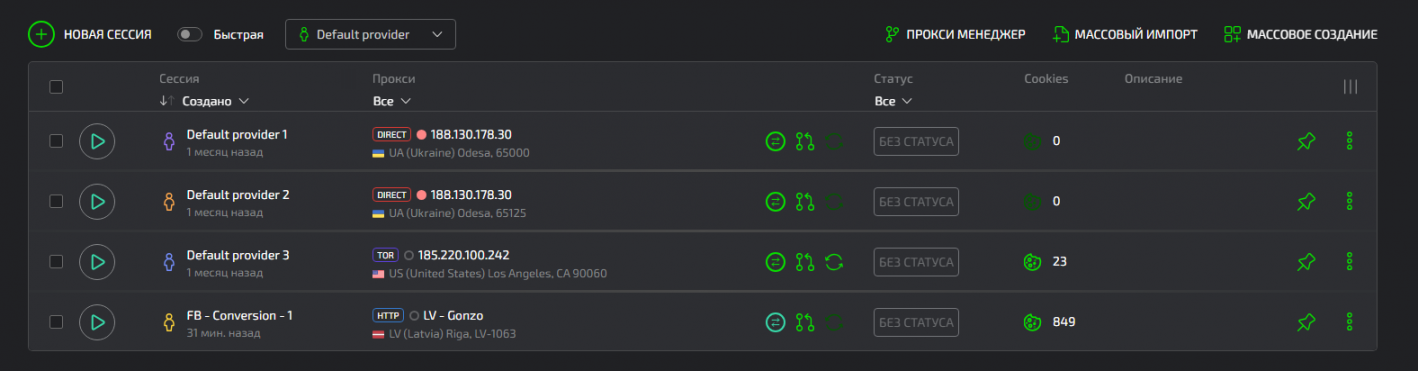Screen dimensions: 1418x371
Task: Open proxy branch icon for FB - Conversion - 1
Action: coord(805,322)
